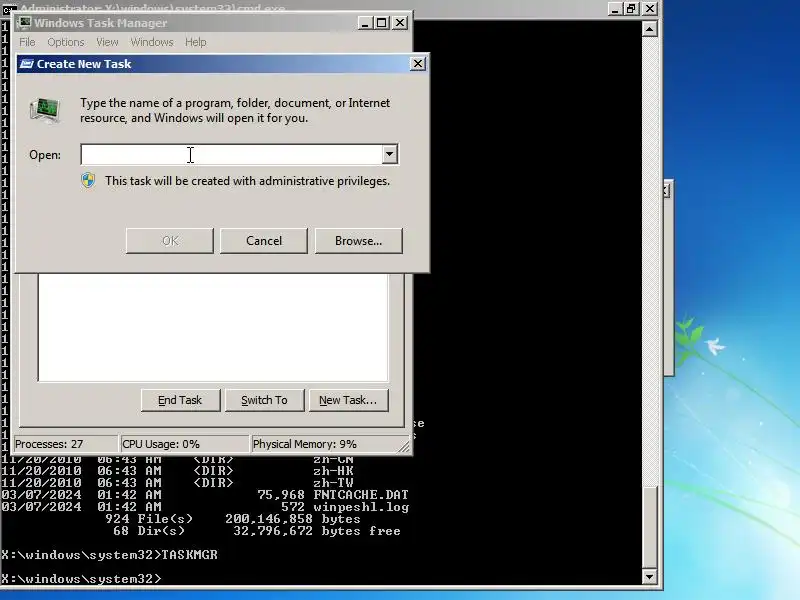Click the 32,796,672 bytes free text
Screen dimensions: 800x600
317,531
